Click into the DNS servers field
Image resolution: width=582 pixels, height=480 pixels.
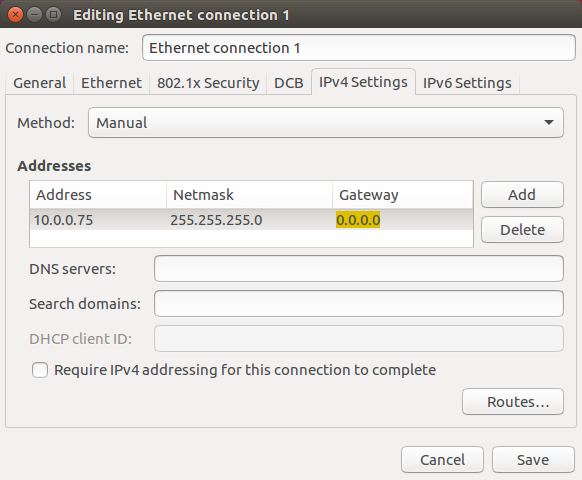tap(359, 268)
